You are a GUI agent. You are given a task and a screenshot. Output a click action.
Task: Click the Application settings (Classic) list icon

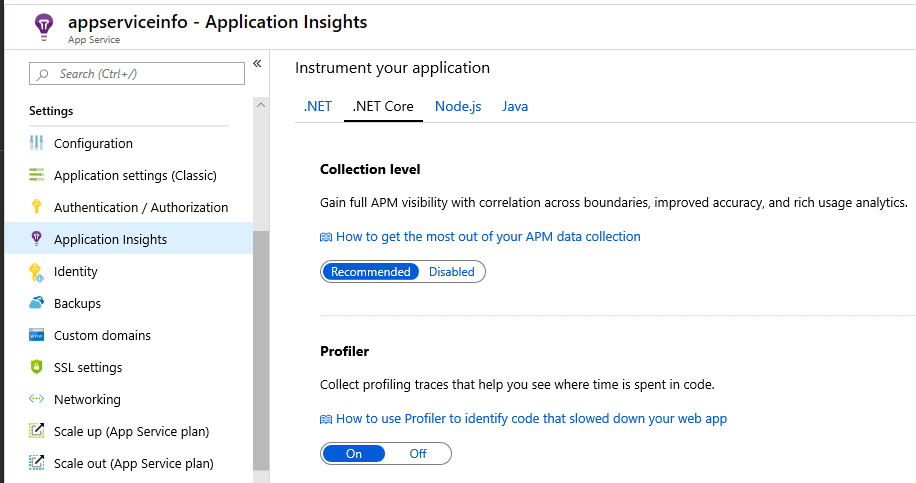click(x=36, y=175)
